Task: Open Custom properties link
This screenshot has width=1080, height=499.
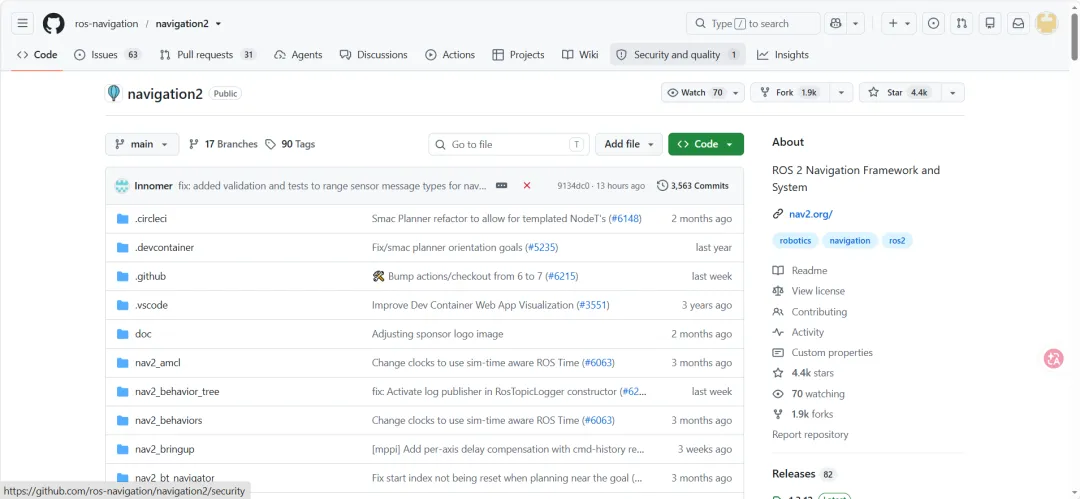Action: (822, 352)
